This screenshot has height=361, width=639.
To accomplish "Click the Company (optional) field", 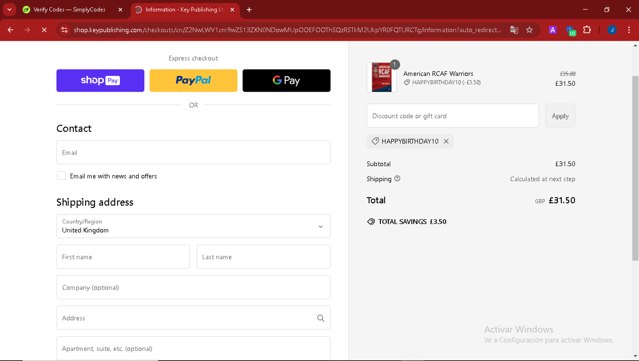I will pyautogui.click(x=193, y=287).
